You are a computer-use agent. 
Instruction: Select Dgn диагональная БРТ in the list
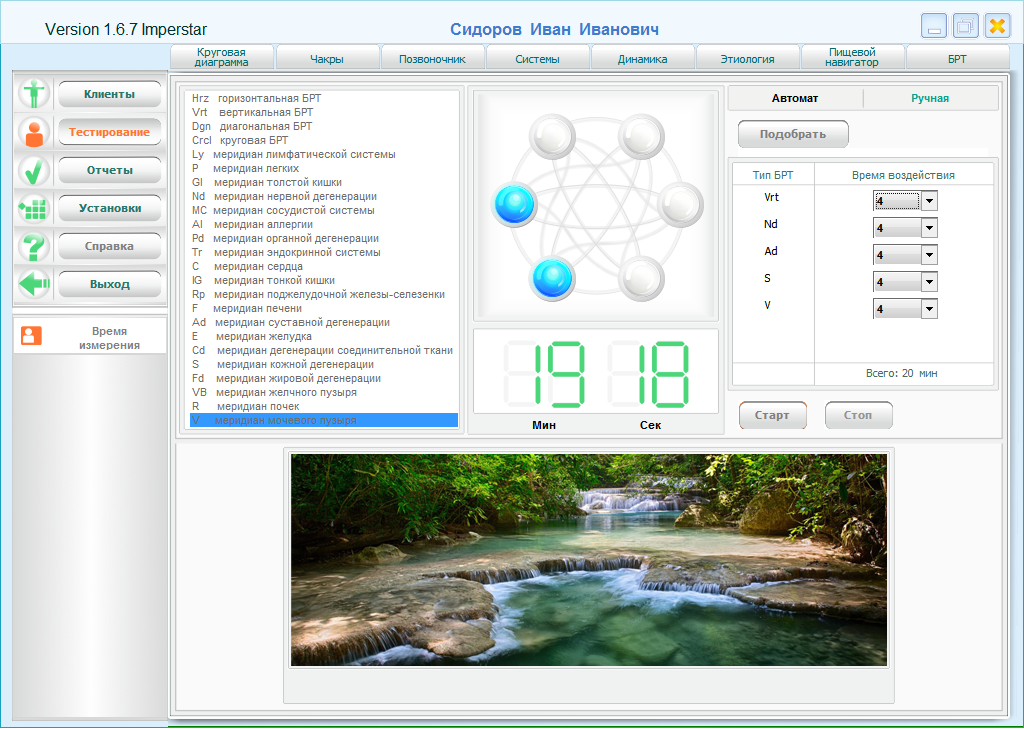tap(324, 126)
